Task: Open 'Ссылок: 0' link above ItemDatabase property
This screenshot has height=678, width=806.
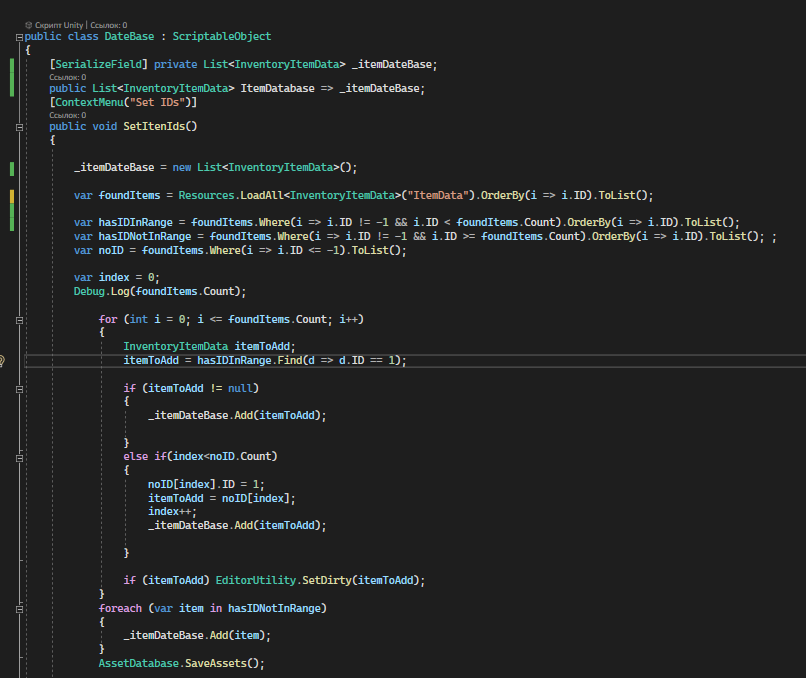Action: pos(67,77)
